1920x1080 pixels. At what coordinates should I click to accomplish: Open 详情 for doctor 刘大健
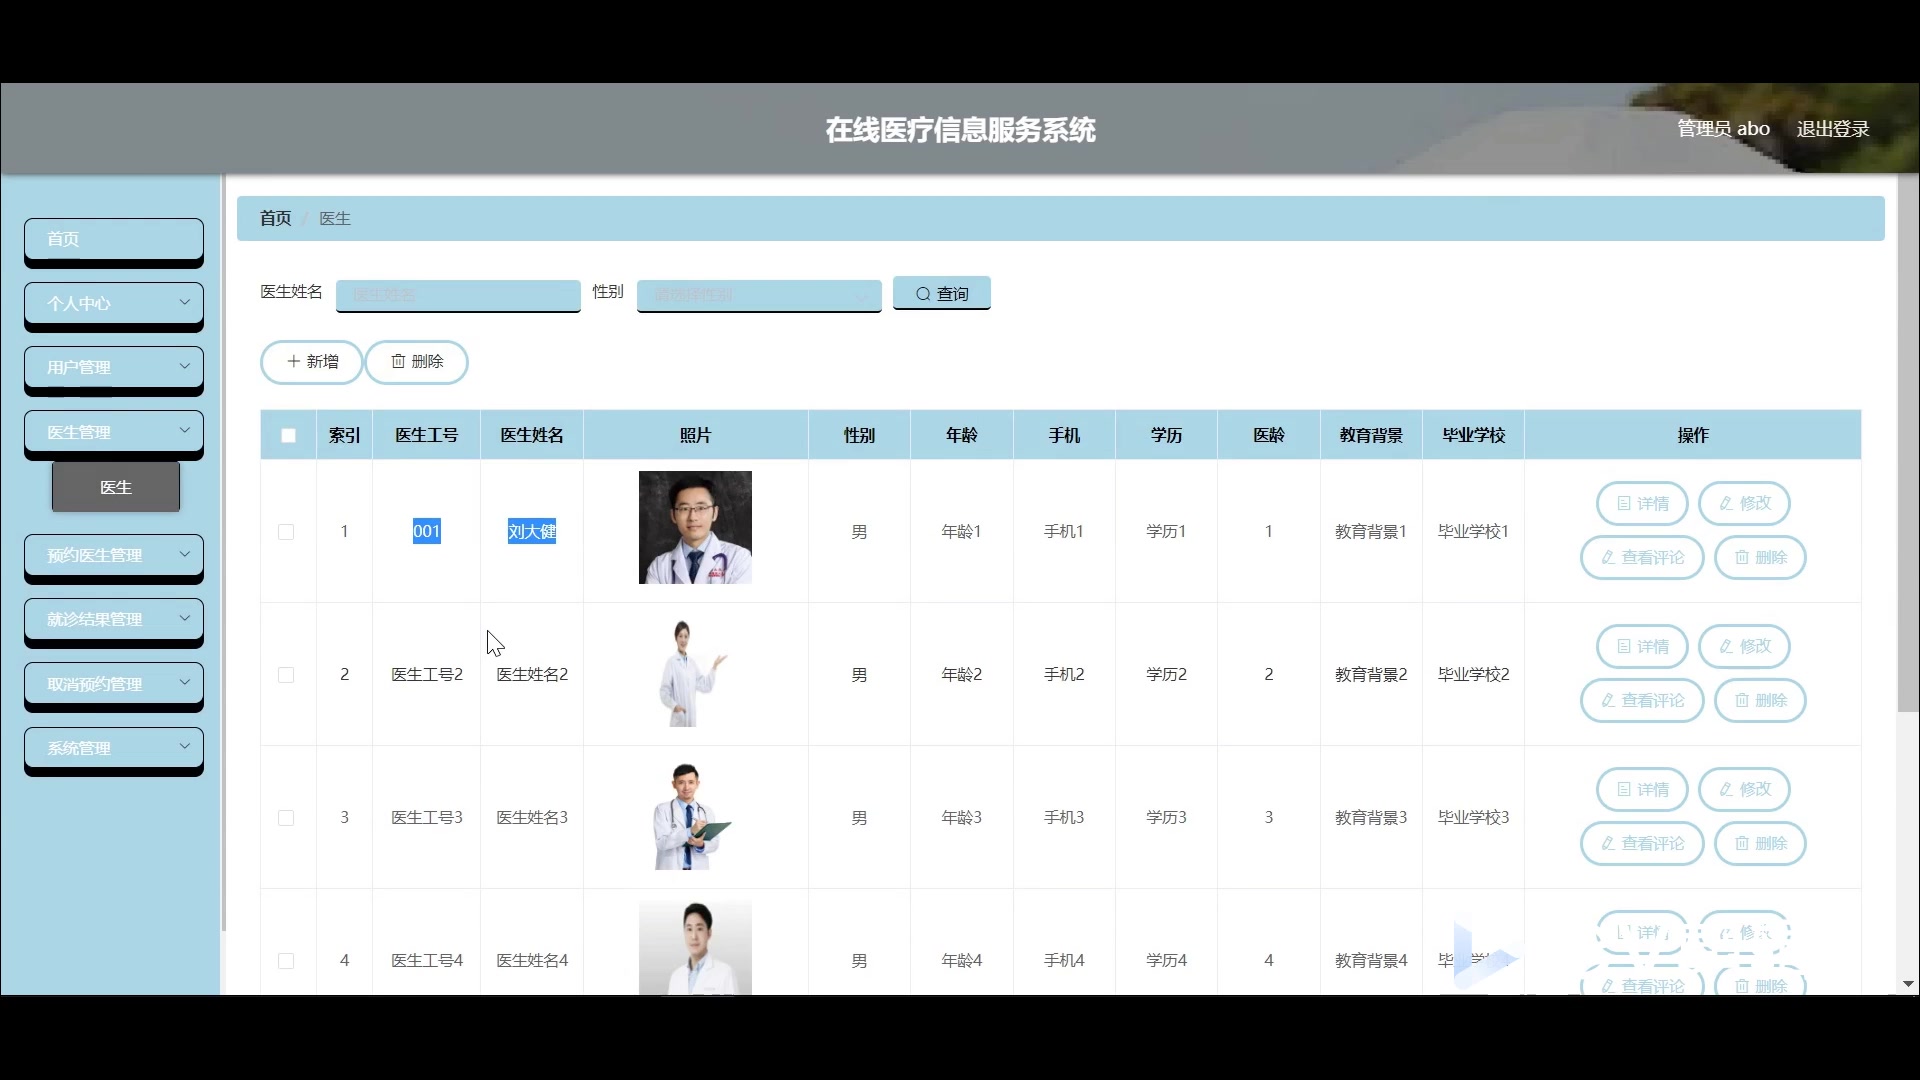pos(1640,503)
